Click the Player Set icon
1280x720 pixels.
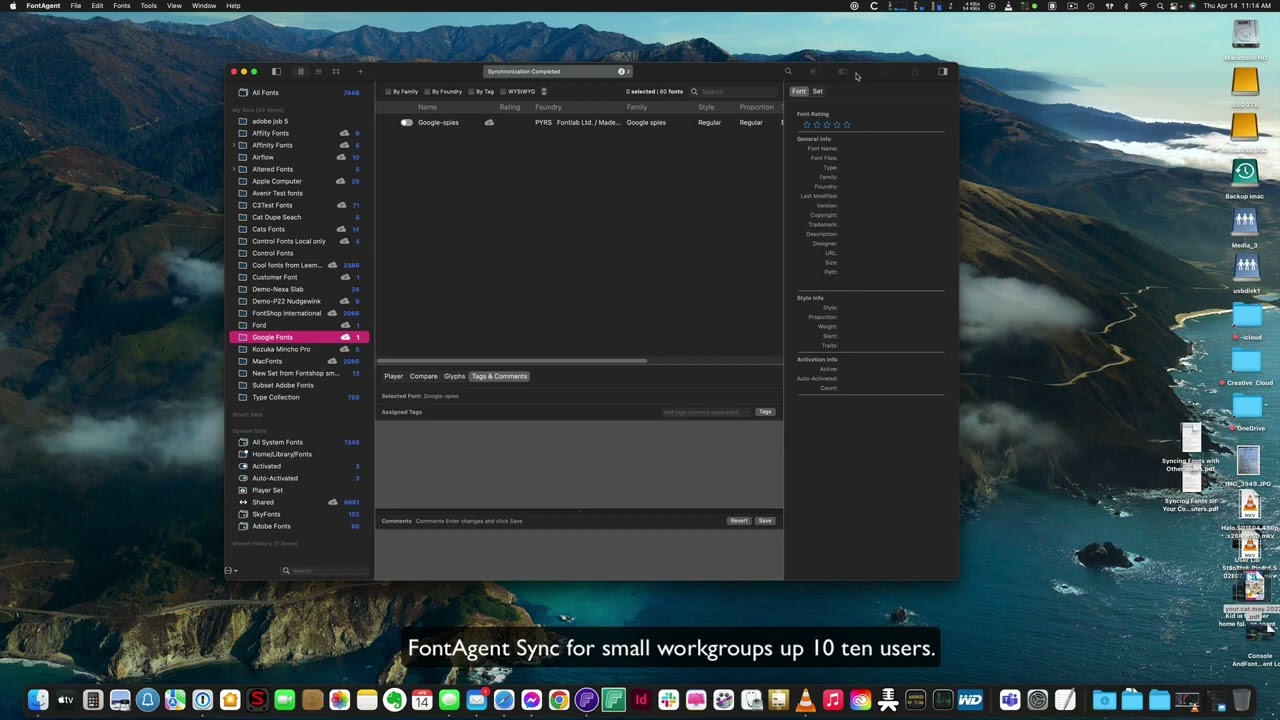pyautogui.click(x=242, y=490)
